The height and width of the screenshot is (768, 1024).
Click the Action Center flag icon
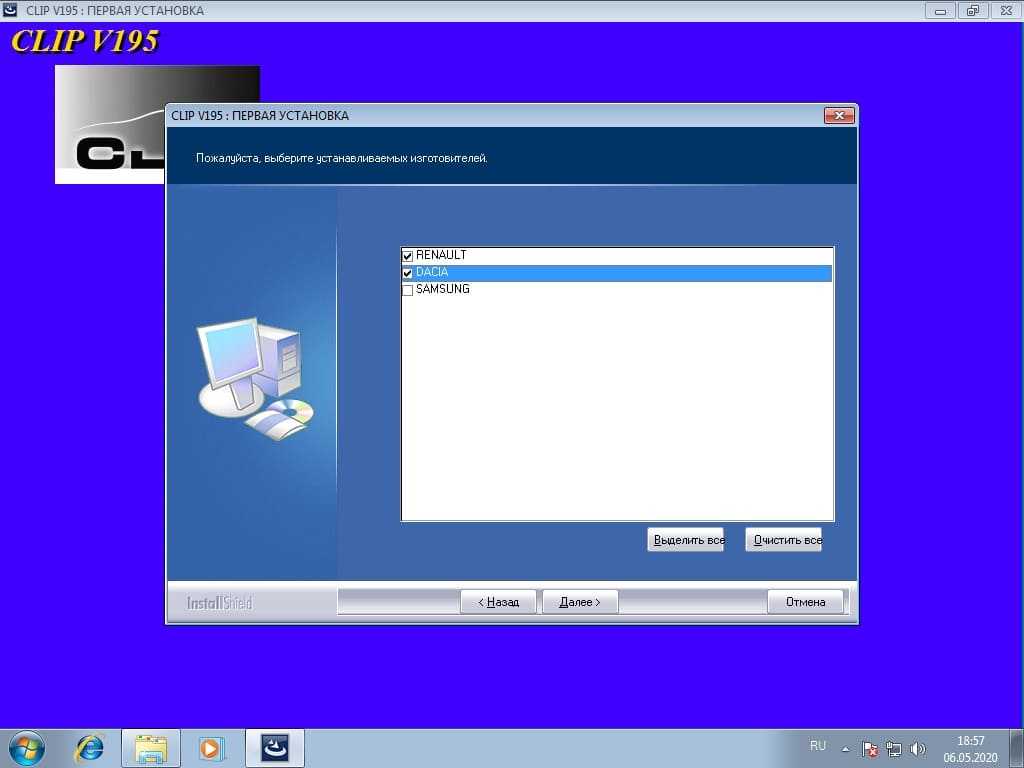pyautogui.click(x=870, y=748)
